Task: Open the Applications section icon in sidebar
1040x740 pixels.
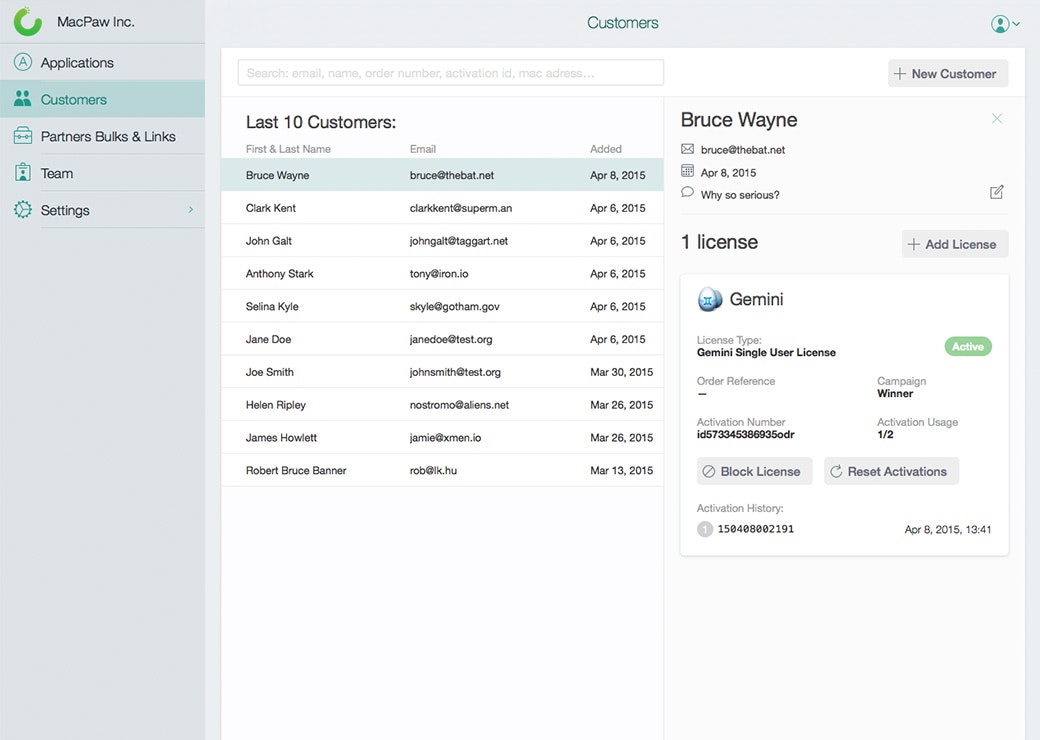Action: [x=21, y=60]
